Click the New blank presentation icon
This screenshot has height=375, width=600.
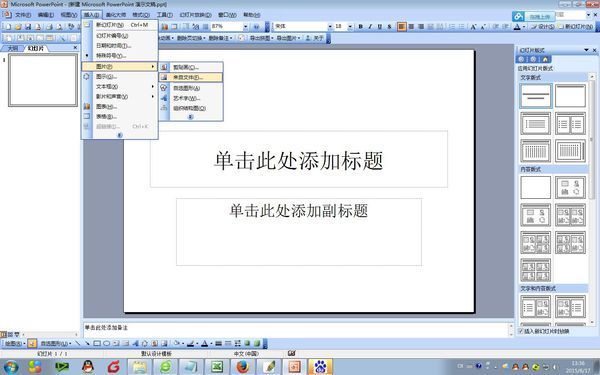pos(7,27)
